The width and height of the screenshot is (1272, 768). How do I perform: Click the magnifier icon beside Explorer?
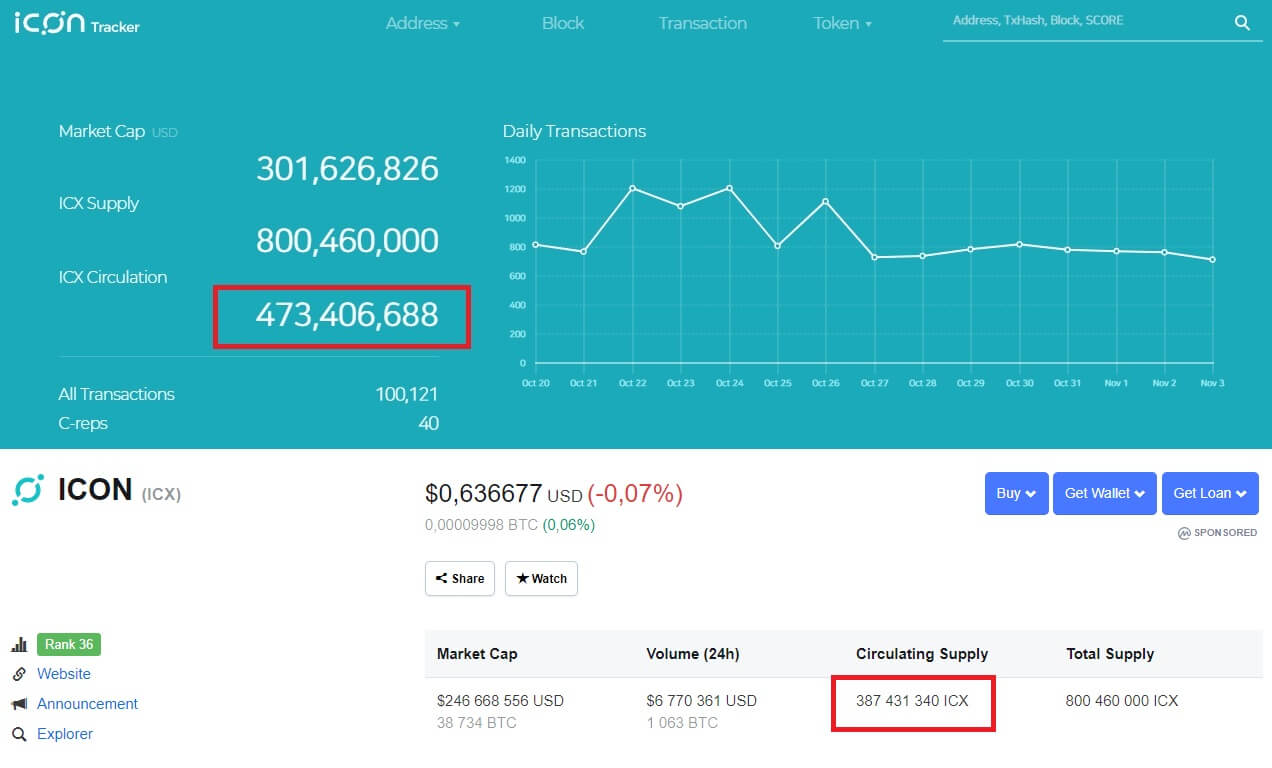pos(19,734)
